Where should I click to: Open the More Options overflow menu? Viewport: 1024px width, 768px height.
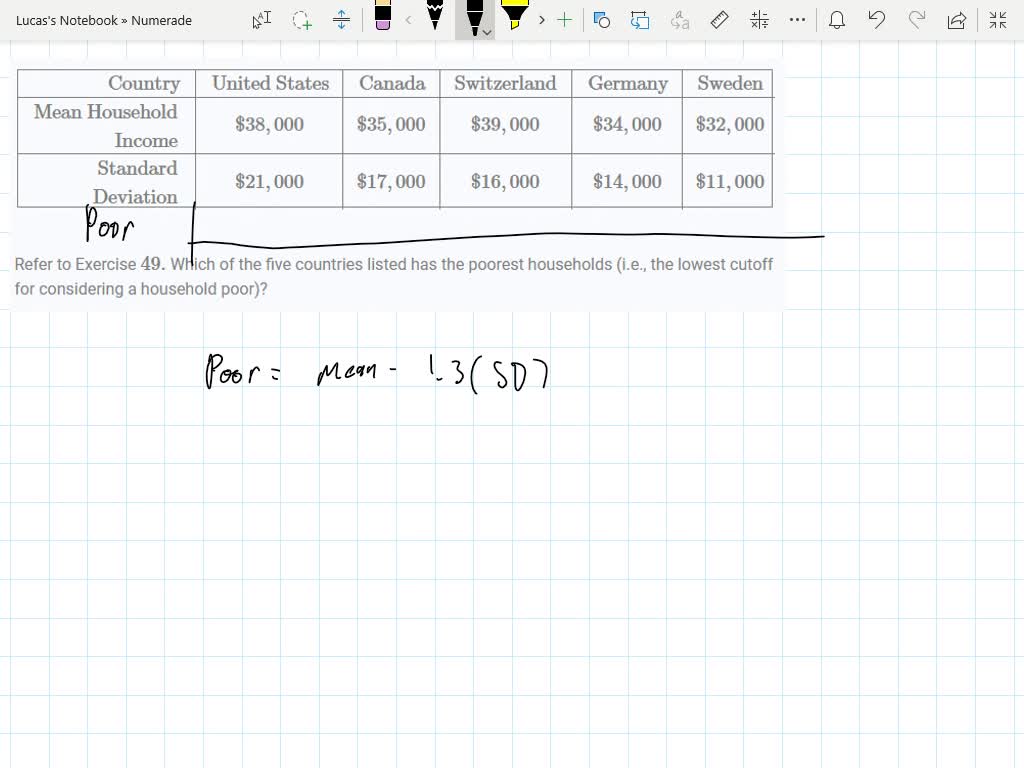click(795, 19)
